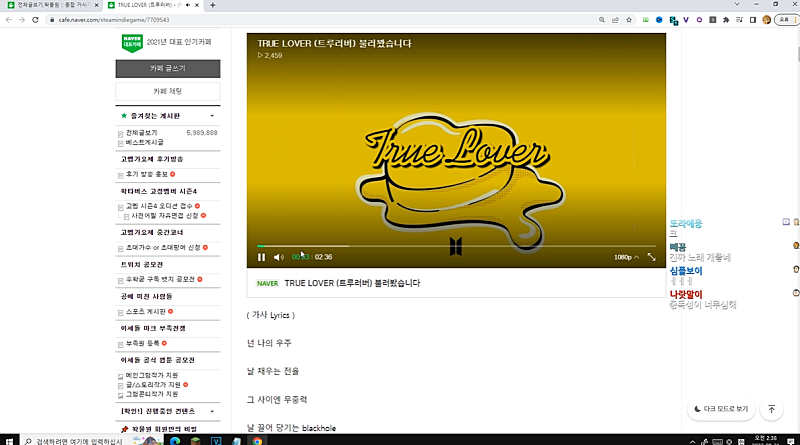Mute the TRUE LOVER tab audio icon
This screenshot has width=800, height=445.
coord(188,5)
